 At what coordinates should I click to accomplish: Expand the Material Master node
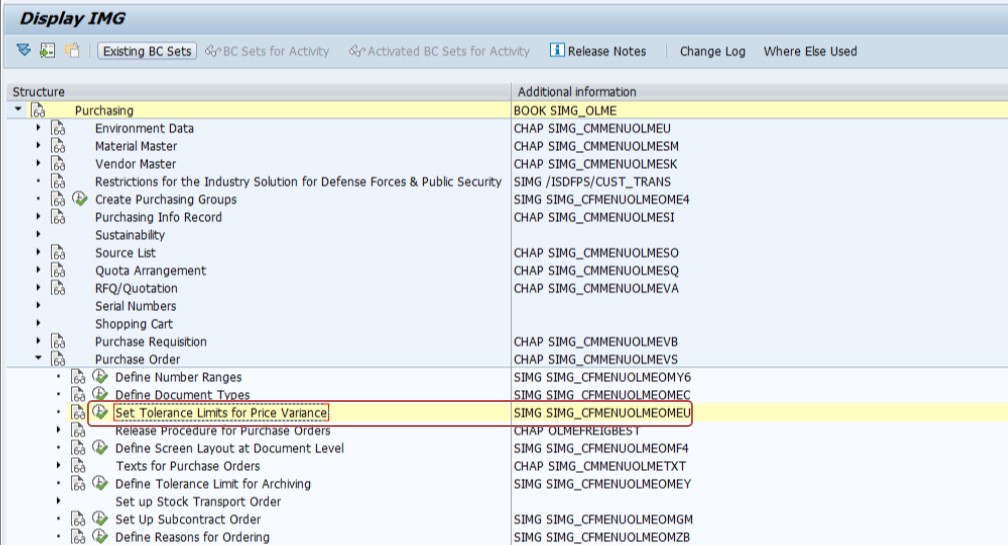coord(39,146)
